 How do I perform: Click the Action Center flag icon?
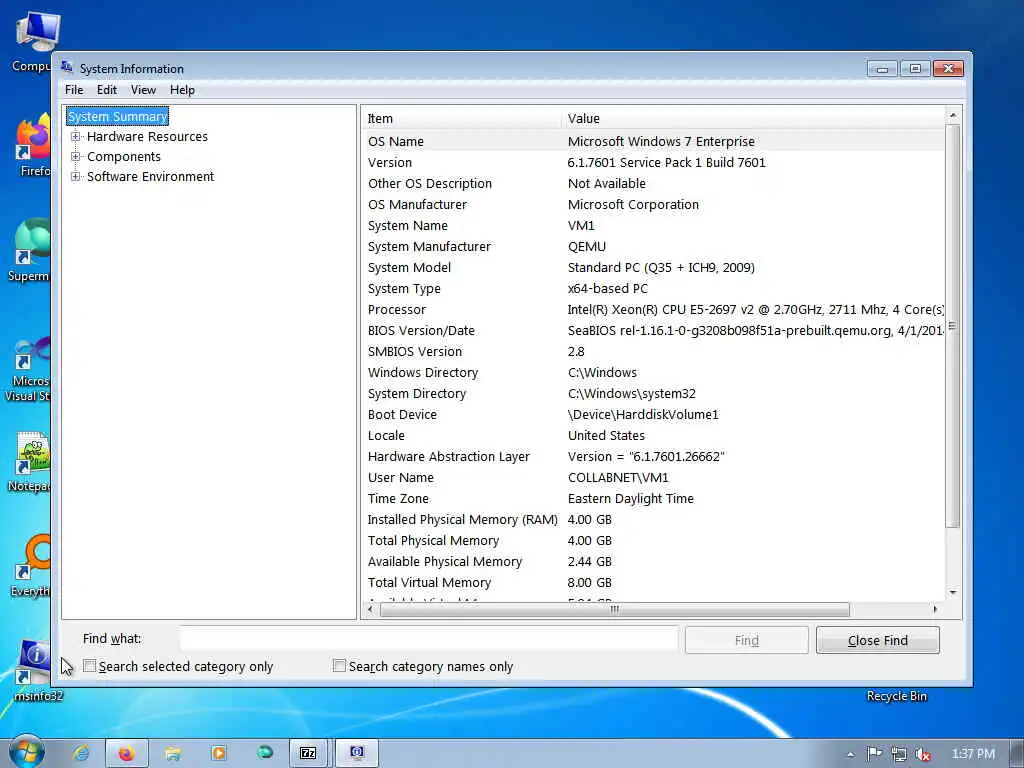click(x=874, y=754)
